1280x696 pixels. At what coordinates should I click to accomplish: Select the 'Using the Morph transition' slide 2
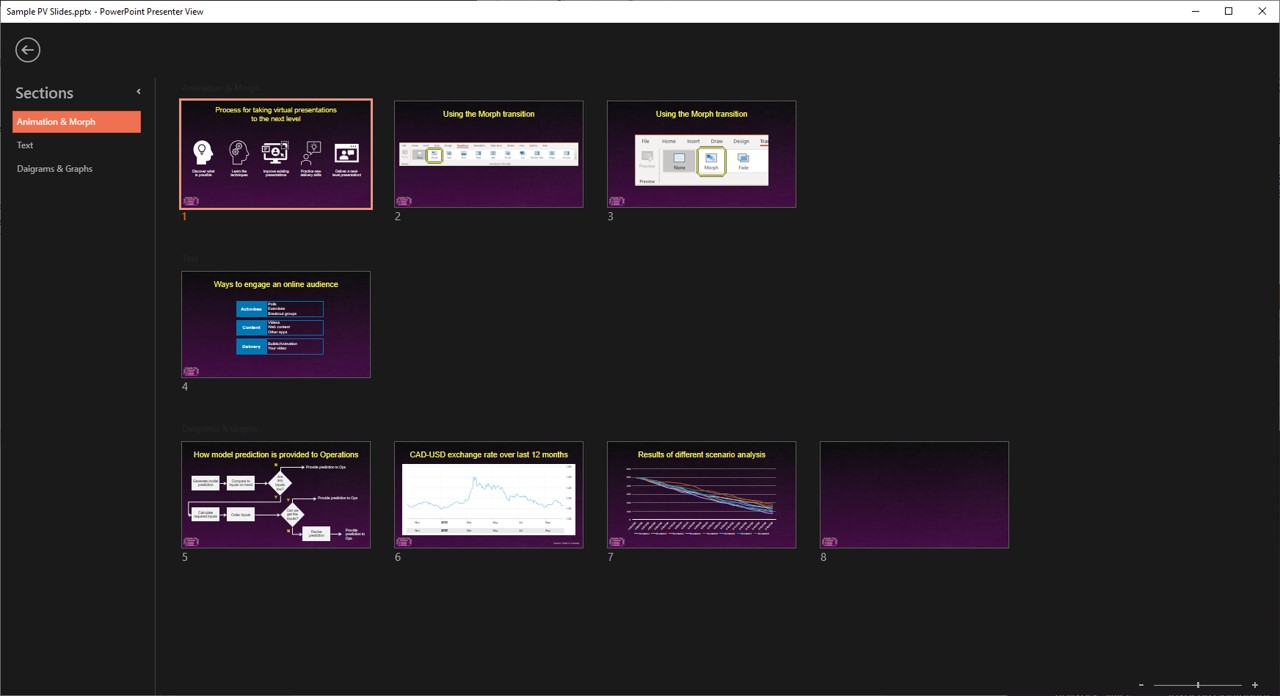[488, 154]
